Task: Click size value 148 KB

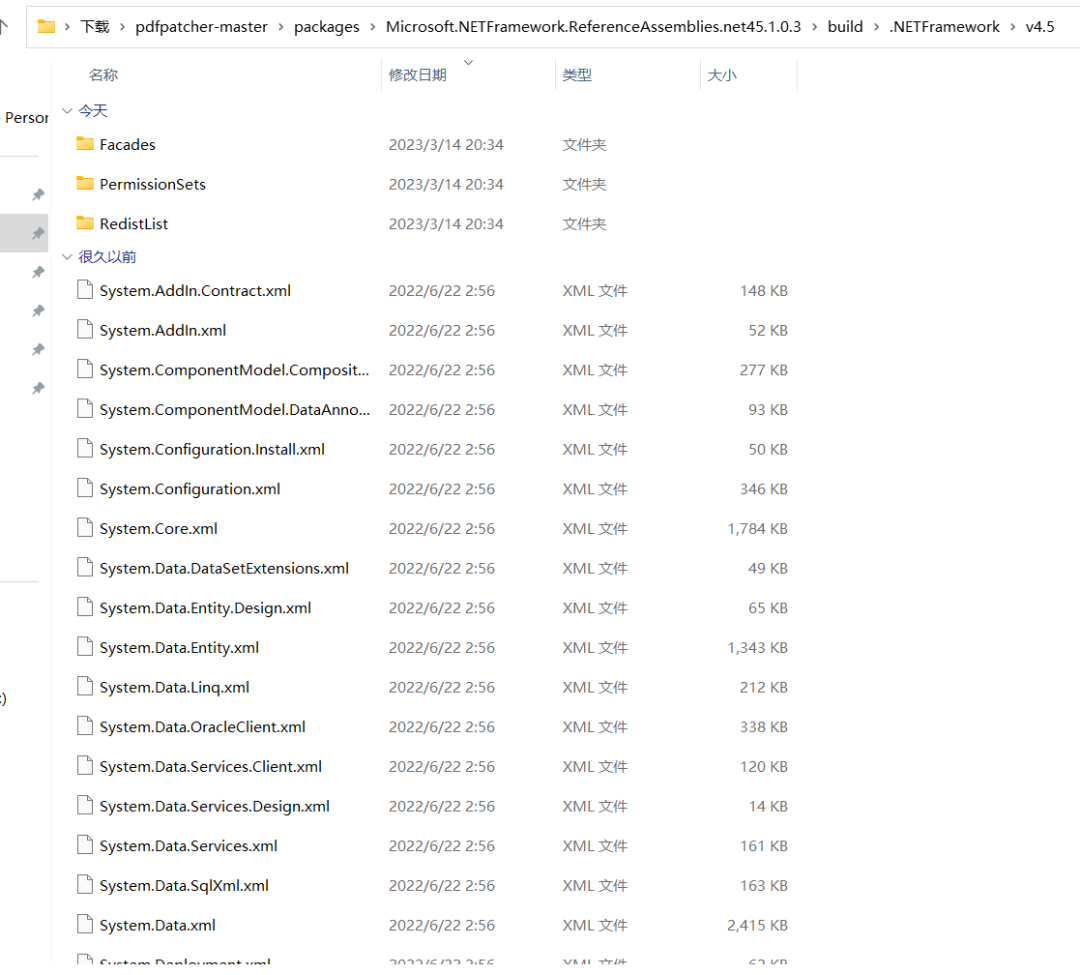Action: coord(764,291)
